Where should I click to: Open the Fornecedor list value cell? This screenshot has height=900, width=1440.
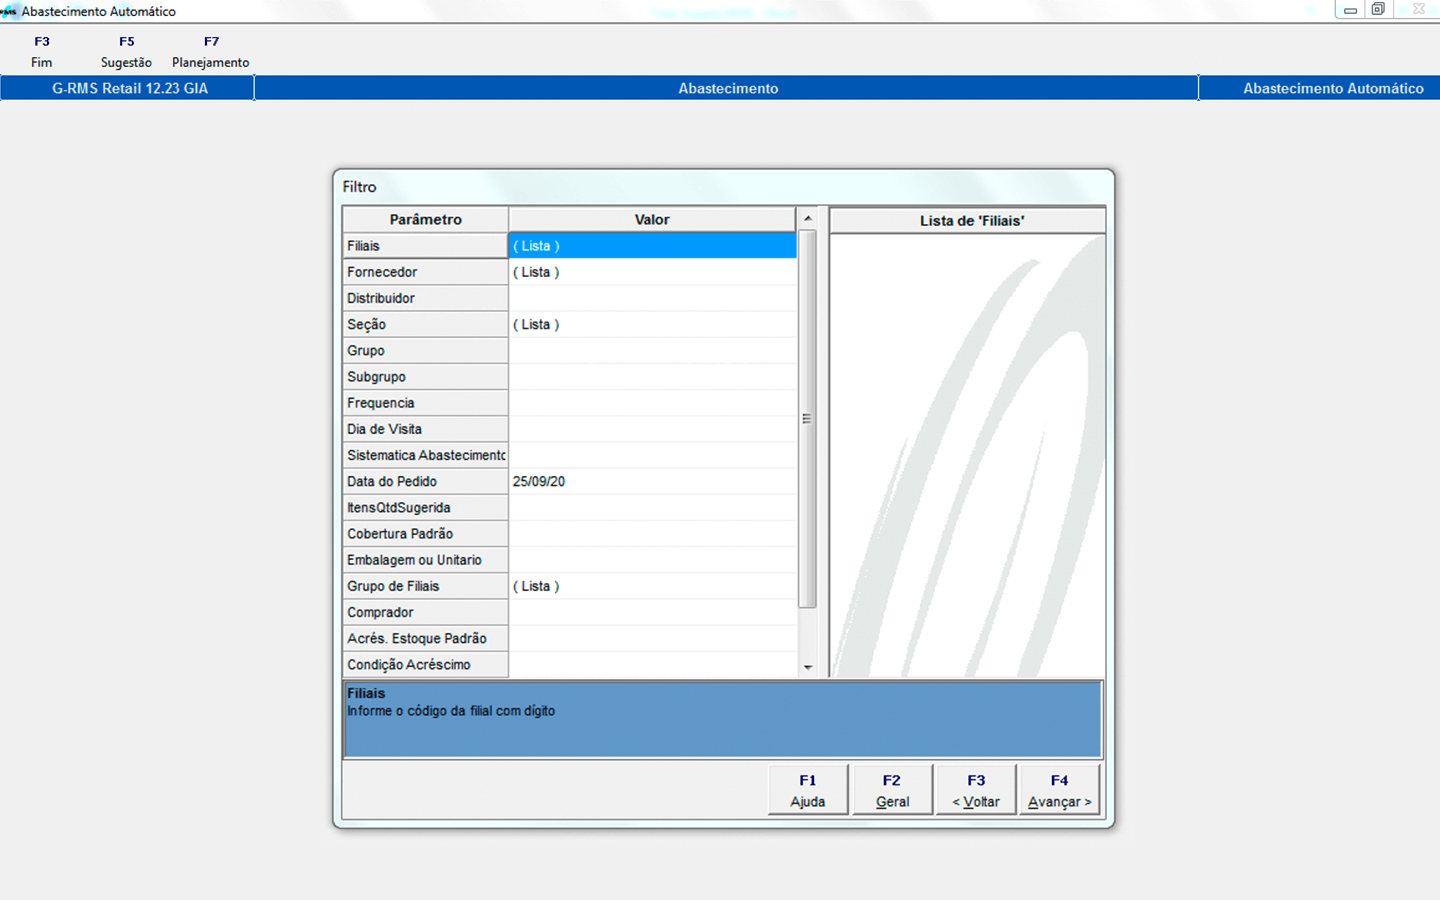pos(652,272)
